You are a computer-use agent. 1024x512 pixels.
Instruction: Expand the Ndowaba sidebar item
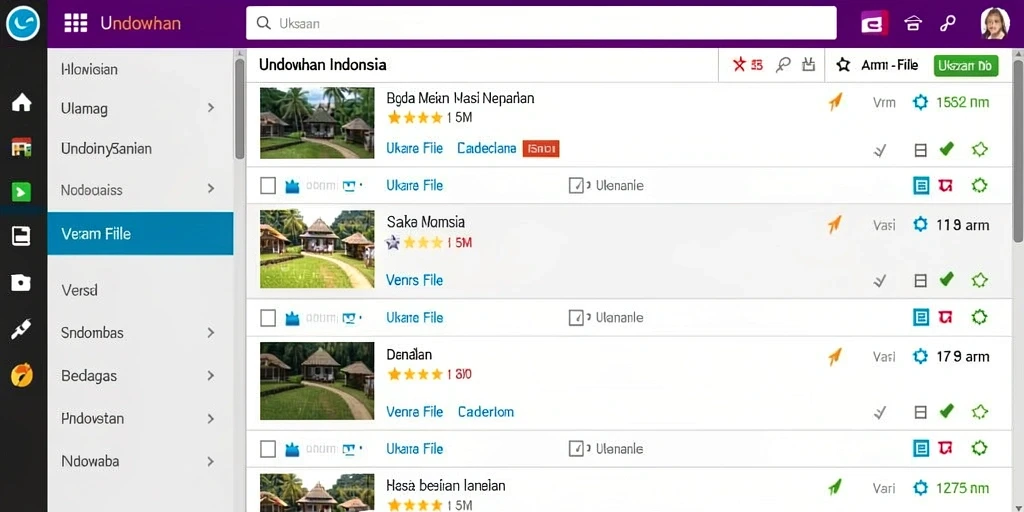click(x=210, y=461)
